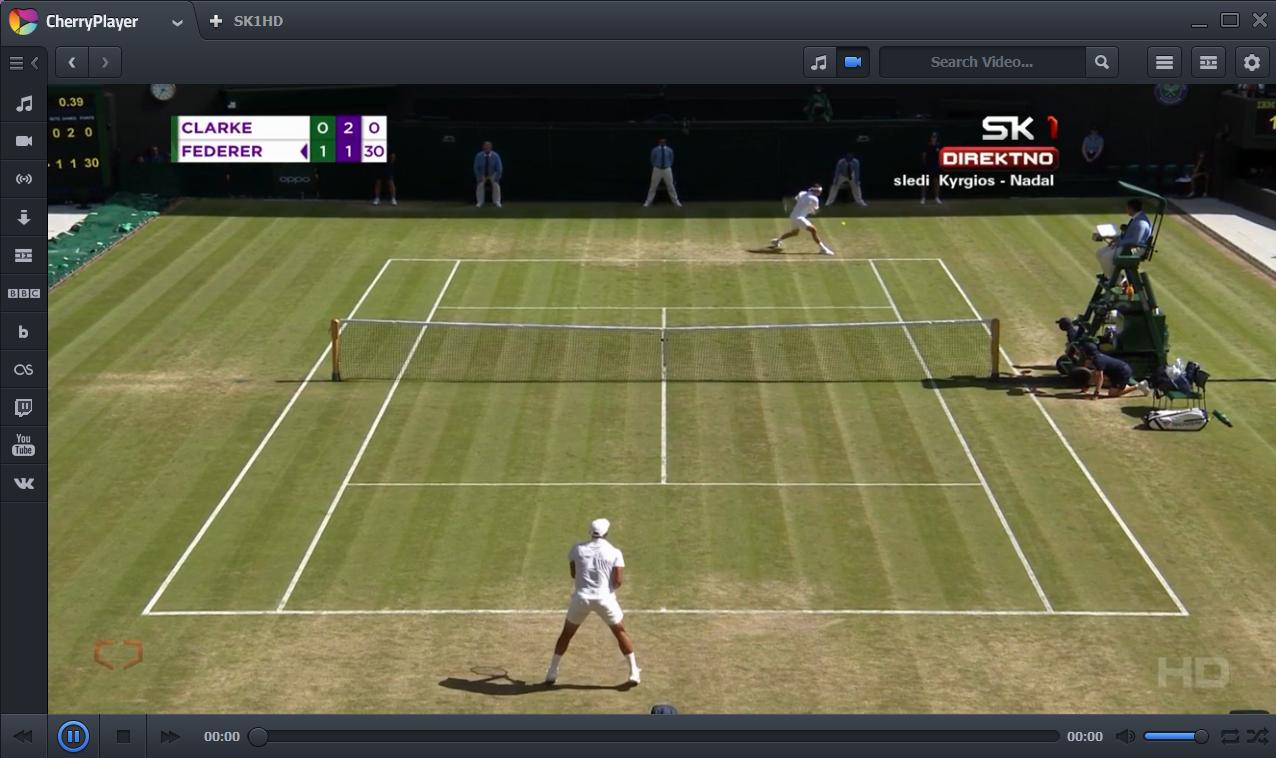Open the Last.fm service icon
The image size is (1276, 758).
coord(24,369)
